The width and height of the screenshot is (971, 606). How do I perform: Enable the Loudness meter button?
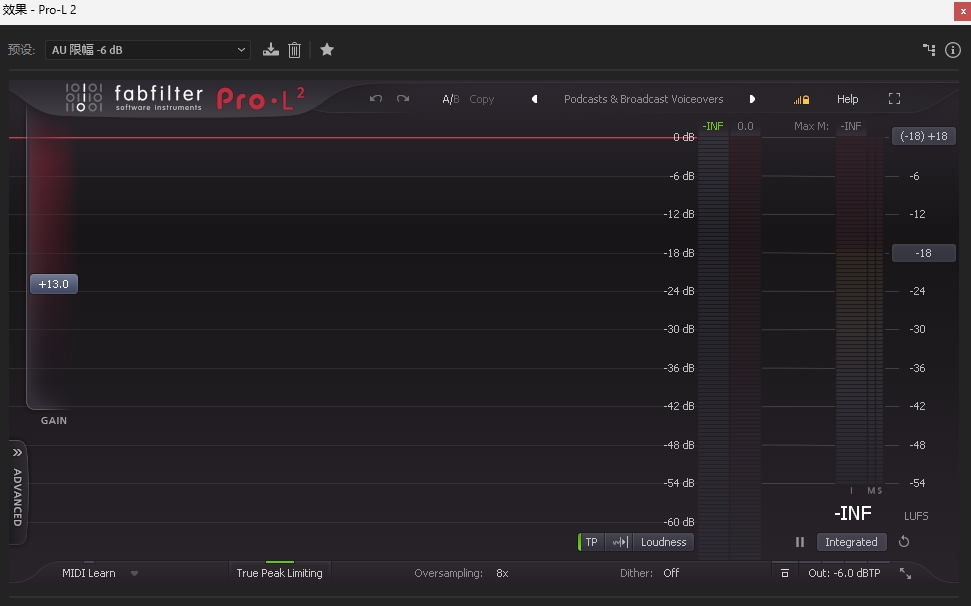(663, 542)
